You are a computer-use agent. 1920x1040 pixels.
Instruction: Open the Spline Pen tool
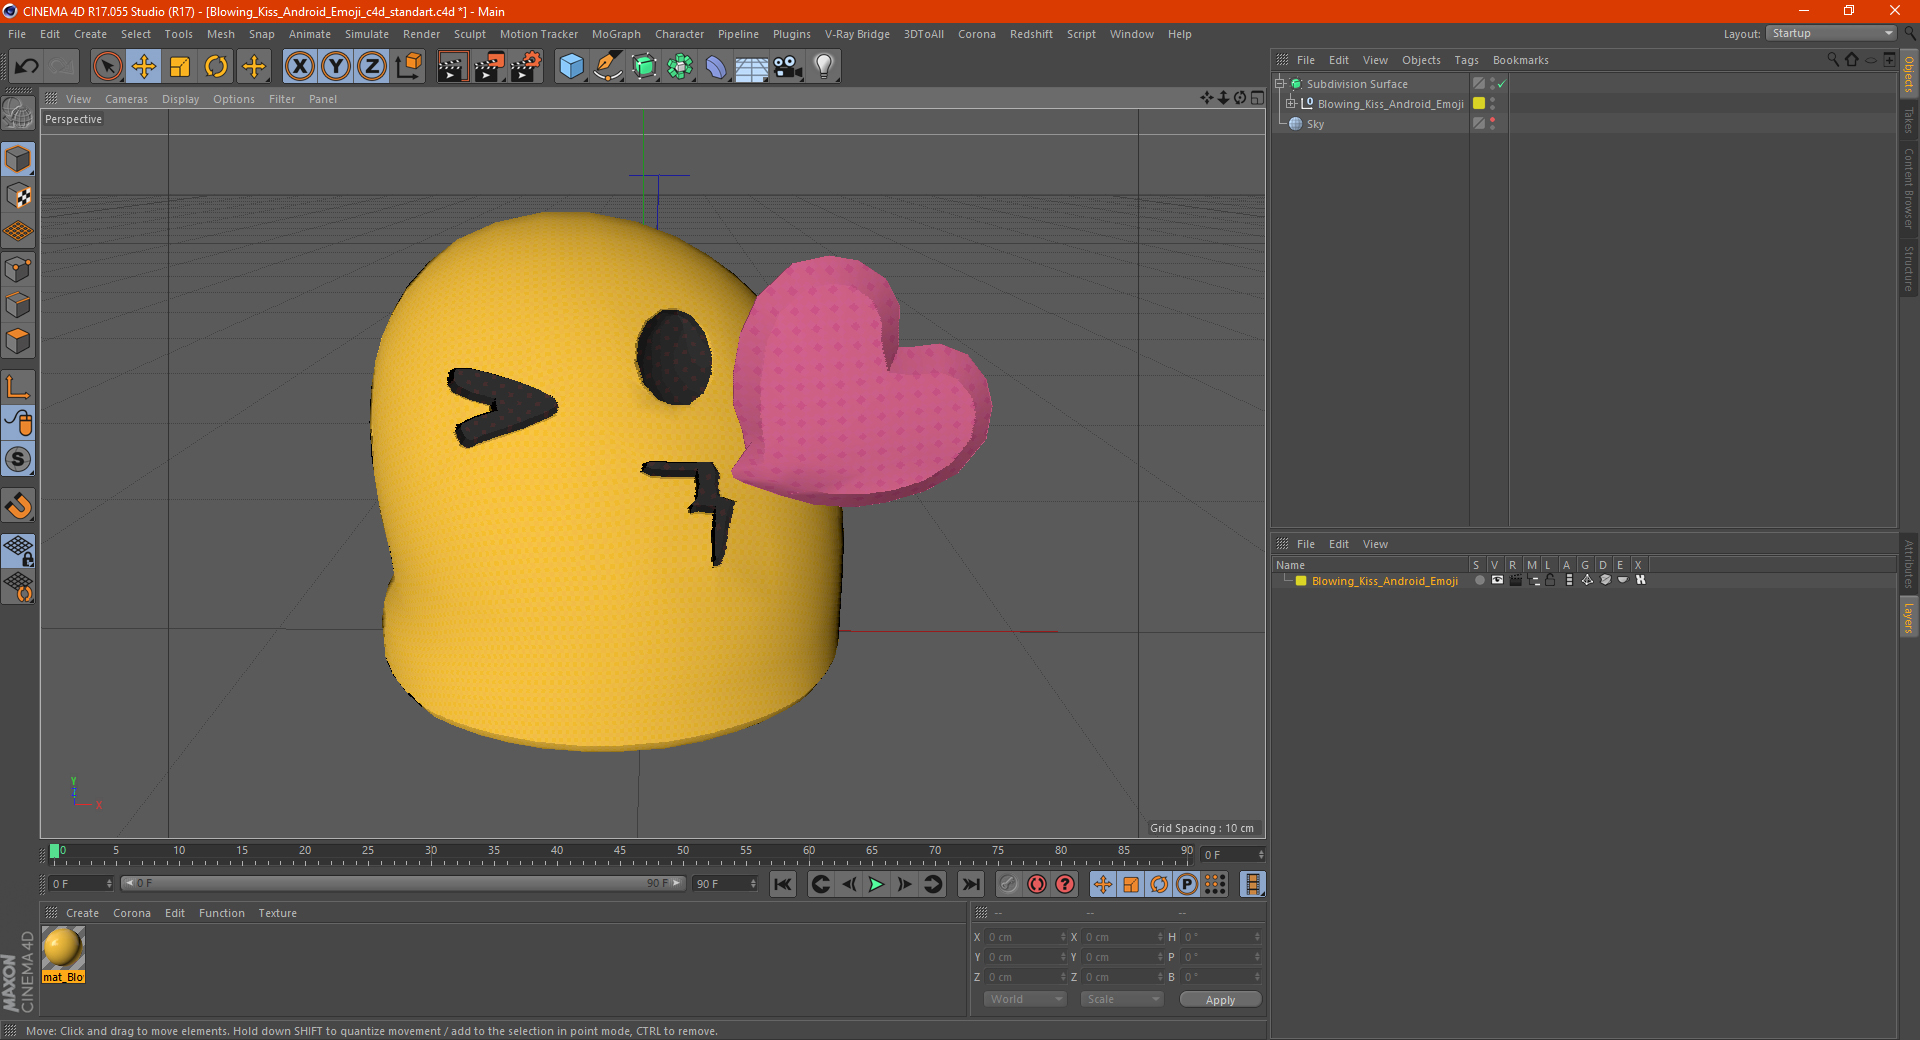coord(607,67)
